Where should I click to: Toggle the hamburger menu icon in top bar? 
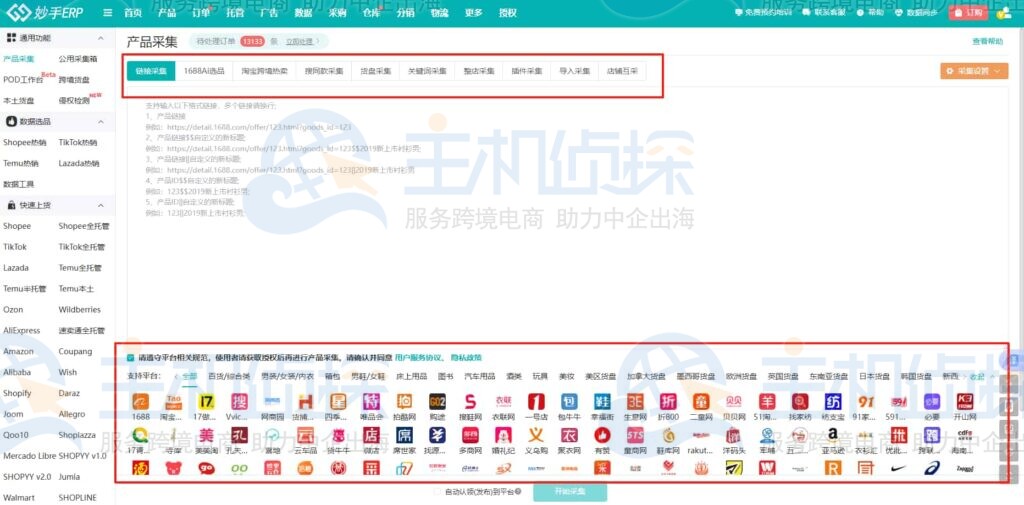108,13
